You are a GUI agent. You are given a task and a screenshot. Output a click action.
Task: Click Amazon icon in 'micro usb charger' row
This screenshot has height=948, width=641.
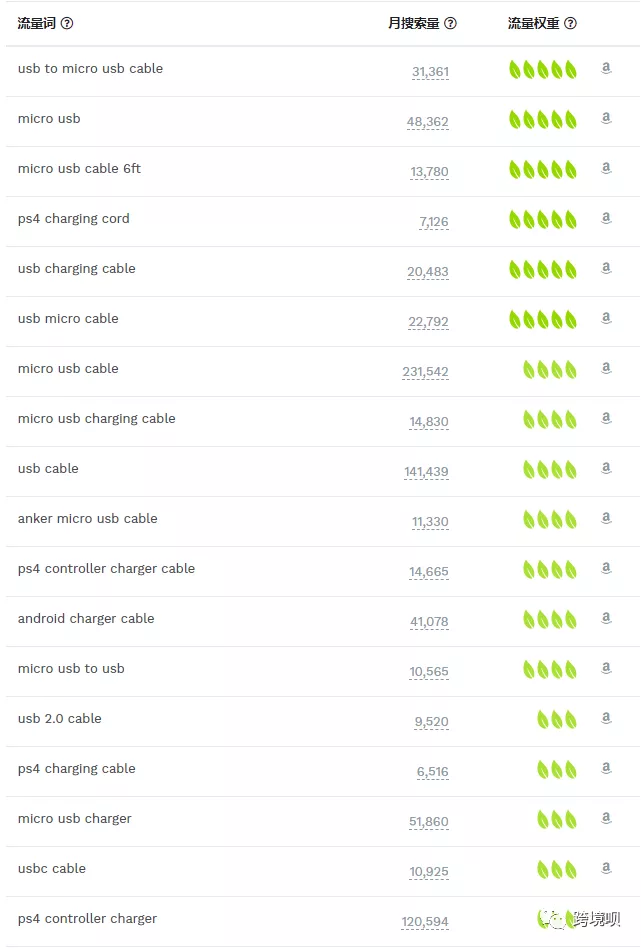pyautogui.click(x=606, y=819)
